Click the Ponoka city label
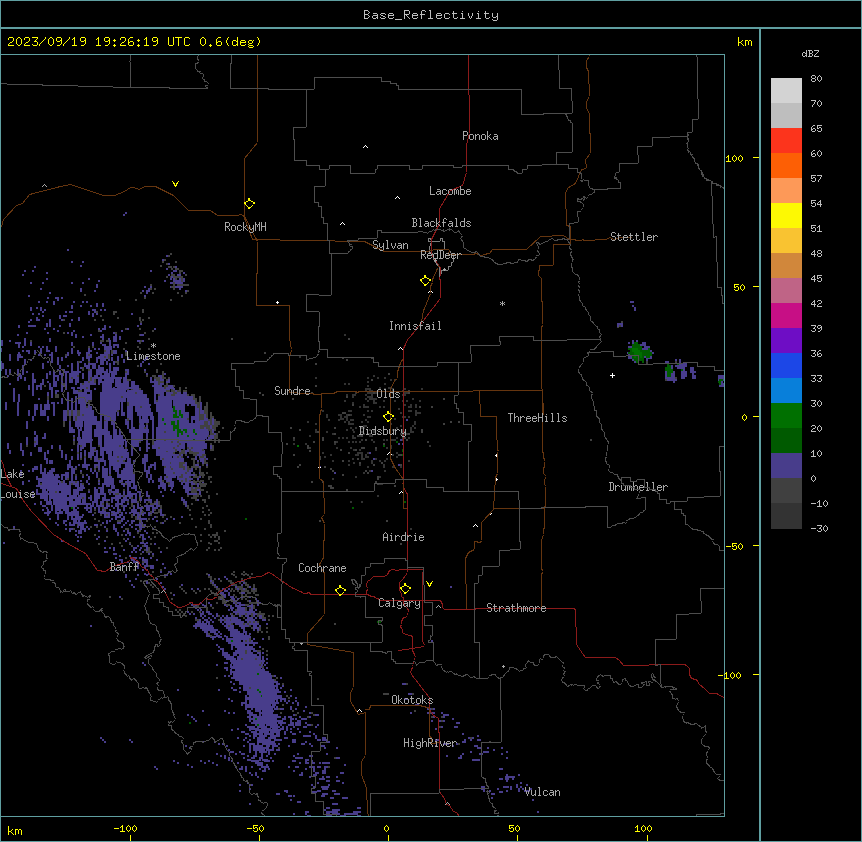This screenshot has width=862, height=842. [480, 136]
